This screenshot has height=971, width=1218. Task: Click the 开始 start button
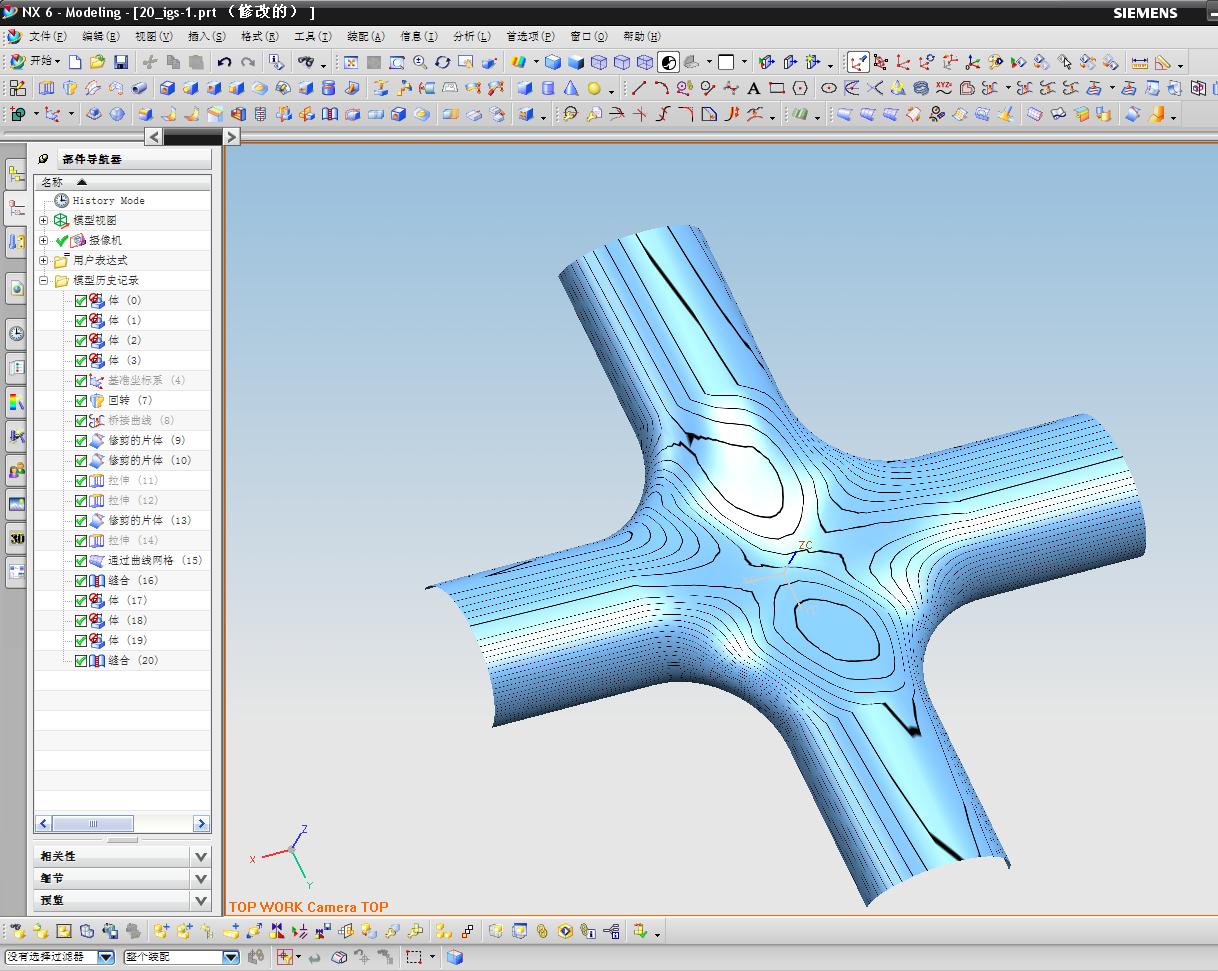click(x=36, y=62)
